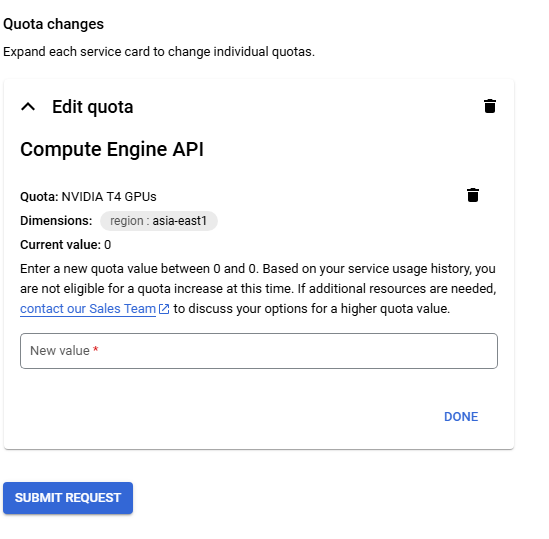Click the Current value: 0 line
This screenshot has height=539, width=549.
[x=66, y=245]
